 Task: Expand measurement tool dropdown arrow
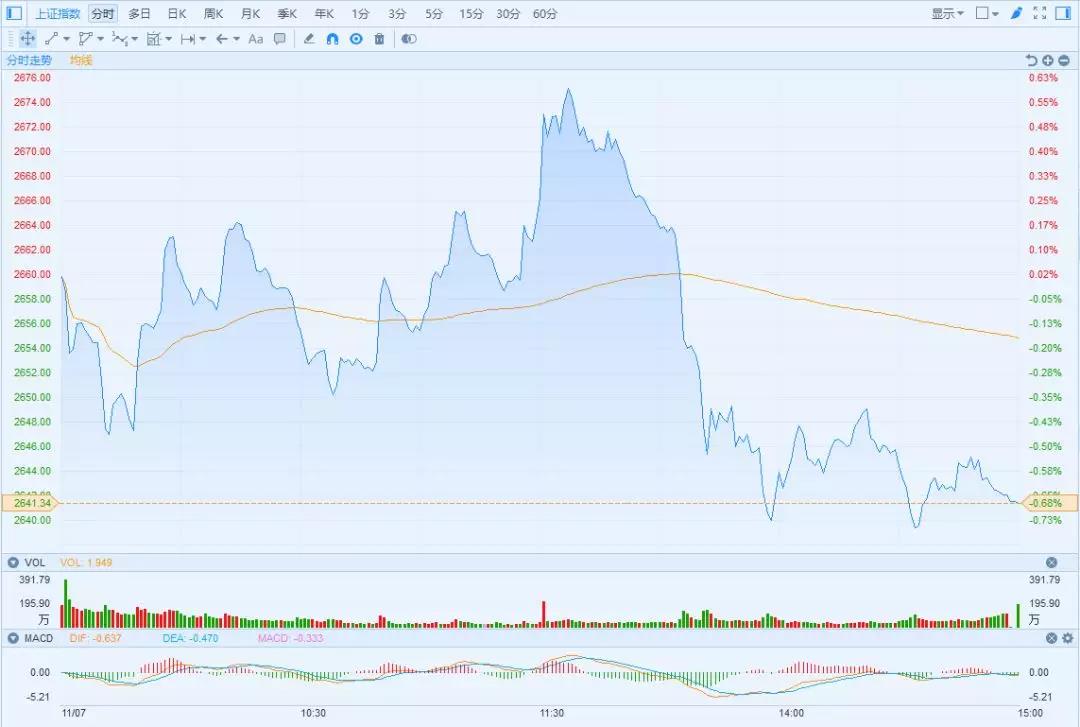tap(169, 39)
